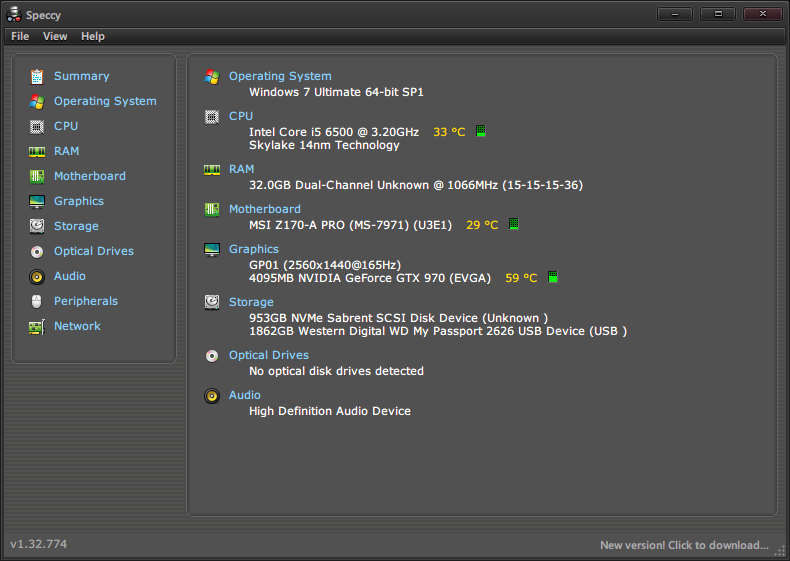The width and height of the screenshot is (790, 561).
Task: Click the CPU chip icon in main panel
Action: coord(212,117)
